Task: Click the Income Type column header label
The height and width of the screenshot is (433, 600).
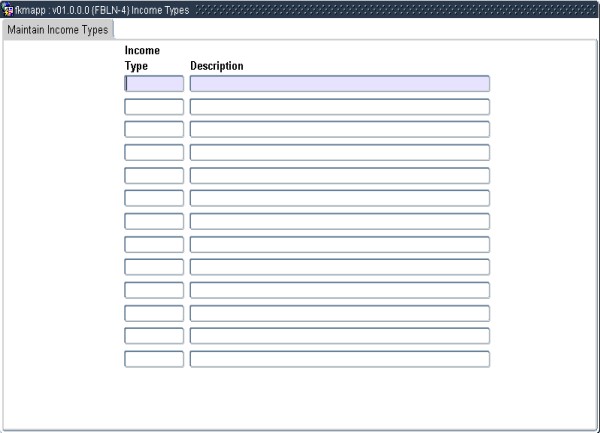Action: tap(142, 58)
